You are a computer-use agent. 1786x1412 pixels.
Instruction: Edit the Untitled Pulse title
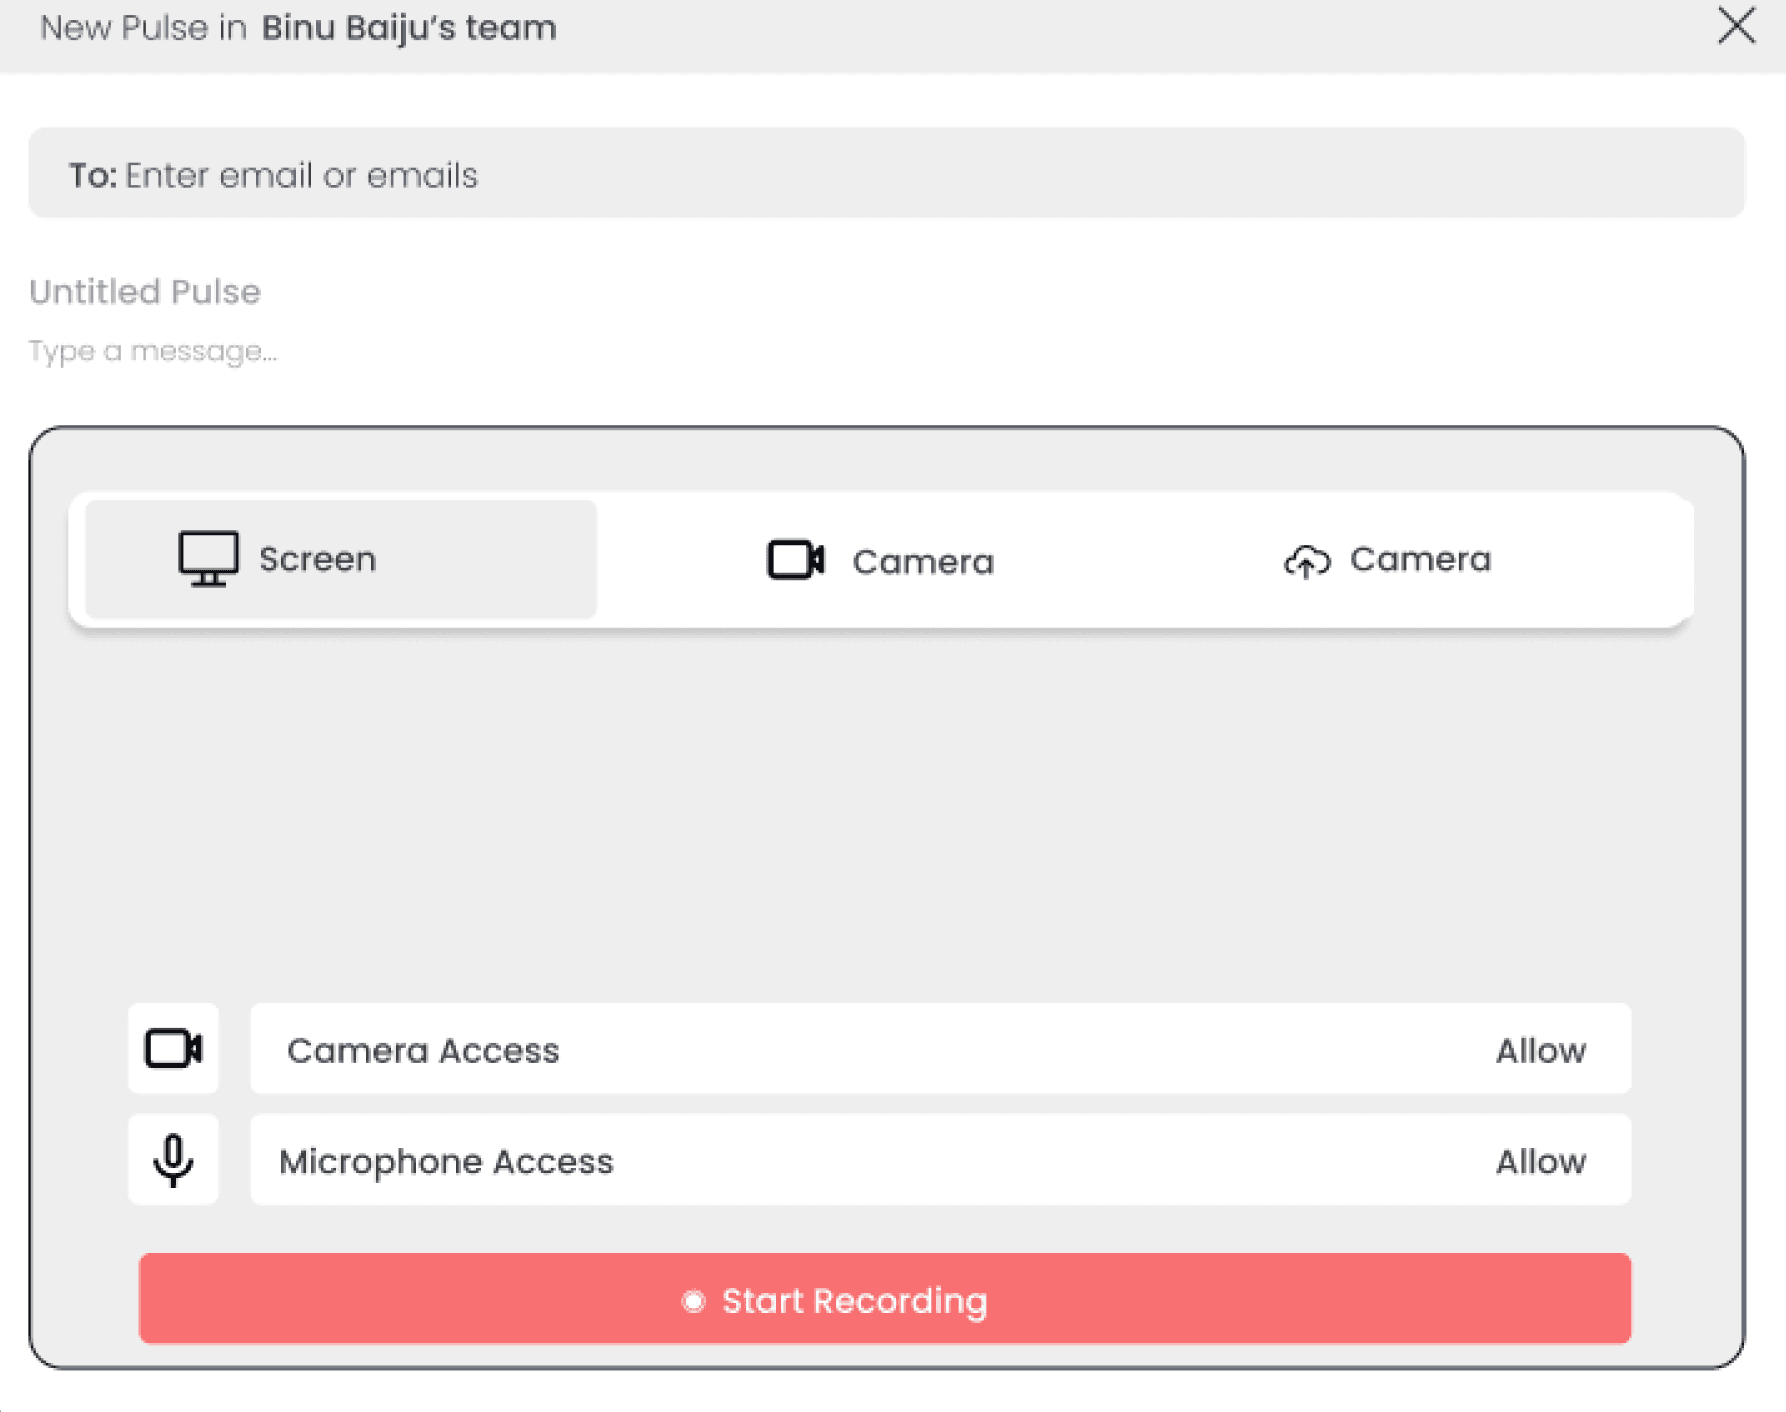pos(145,292)
